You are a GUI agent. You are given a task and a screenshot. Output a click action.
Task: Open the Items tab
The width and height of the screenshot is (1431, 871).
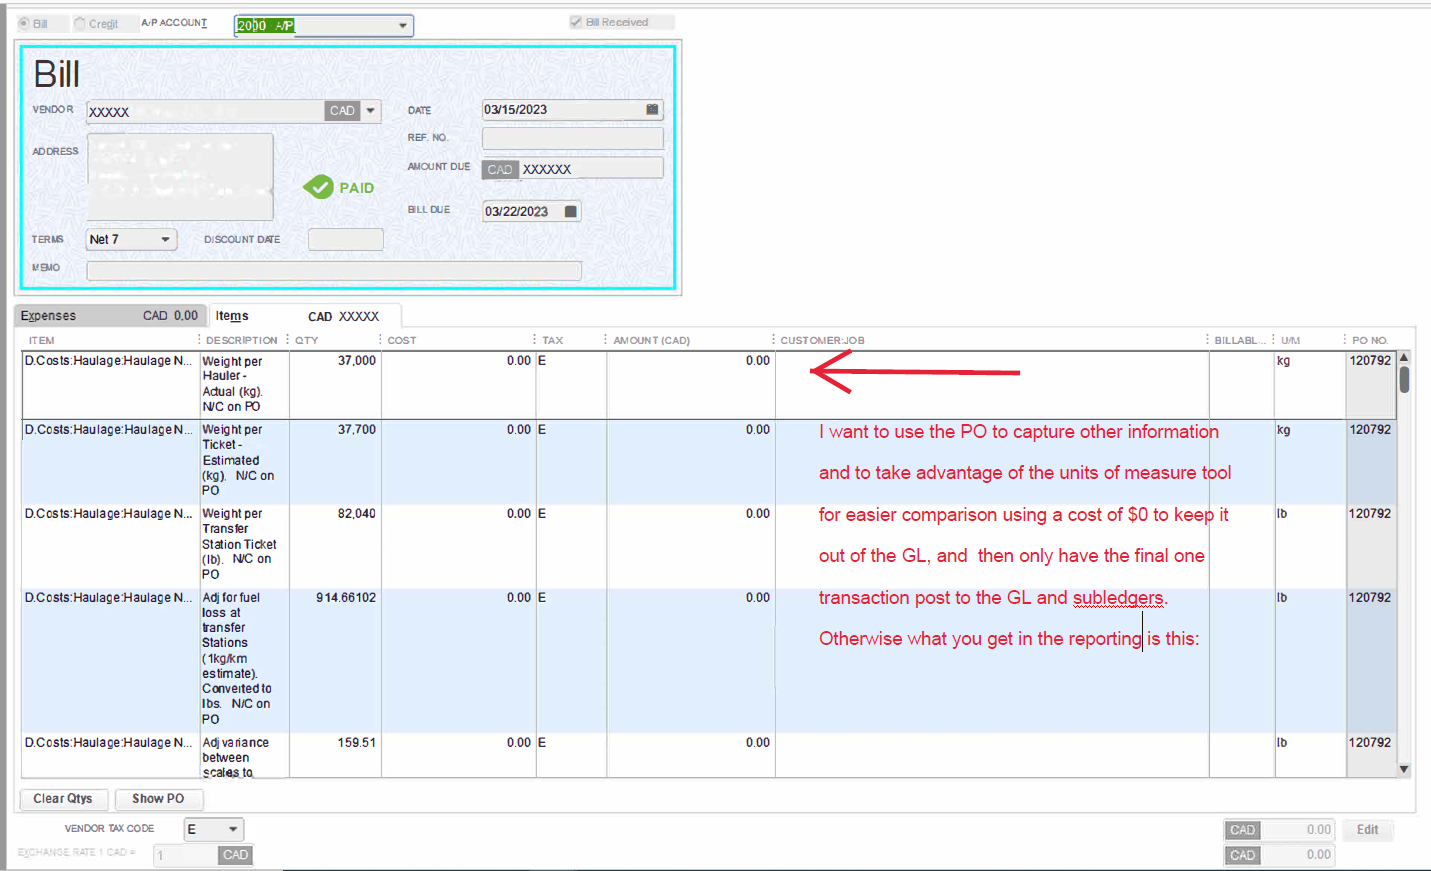[x=232, y=315]
